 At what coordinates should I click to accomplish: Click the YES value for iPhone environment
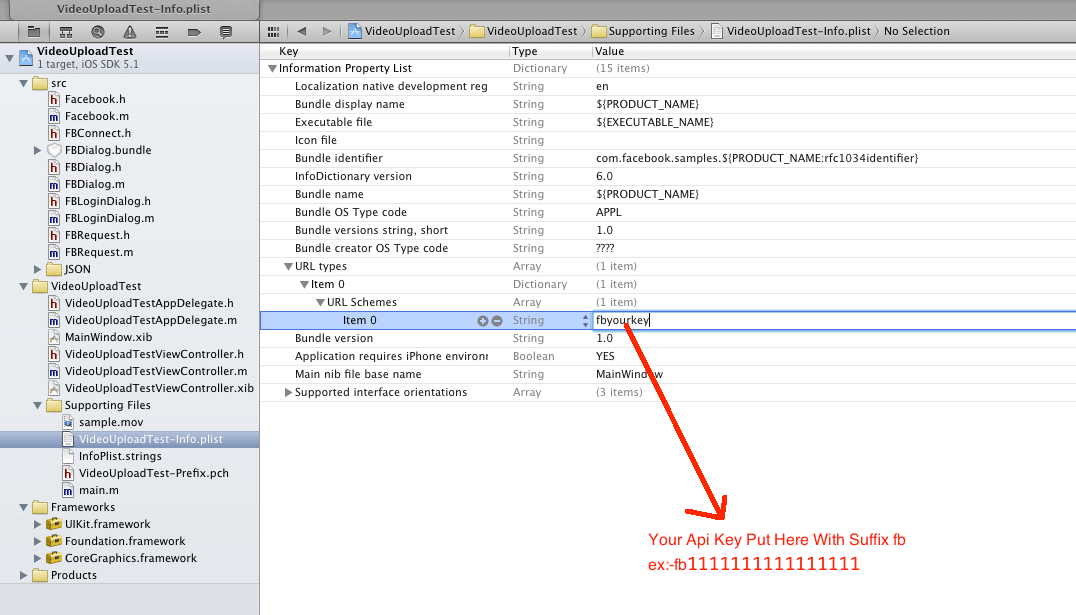click(x=605, y=356)
